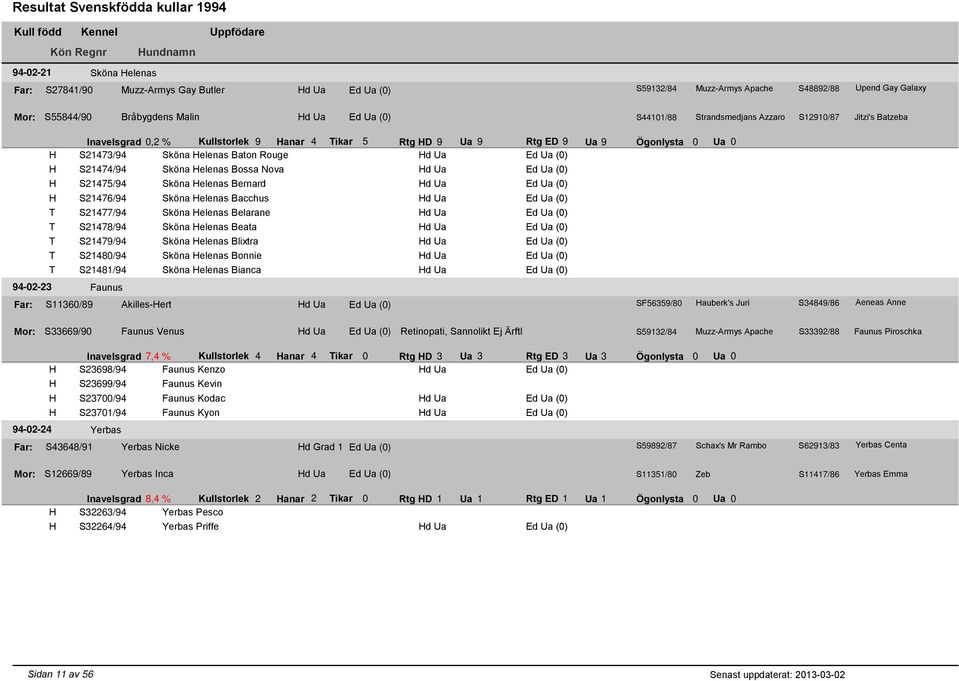This screenshot has height=681, width=959.
Task: Click ancestor 'Faunus Piroschka'
Action: [888, 331]
